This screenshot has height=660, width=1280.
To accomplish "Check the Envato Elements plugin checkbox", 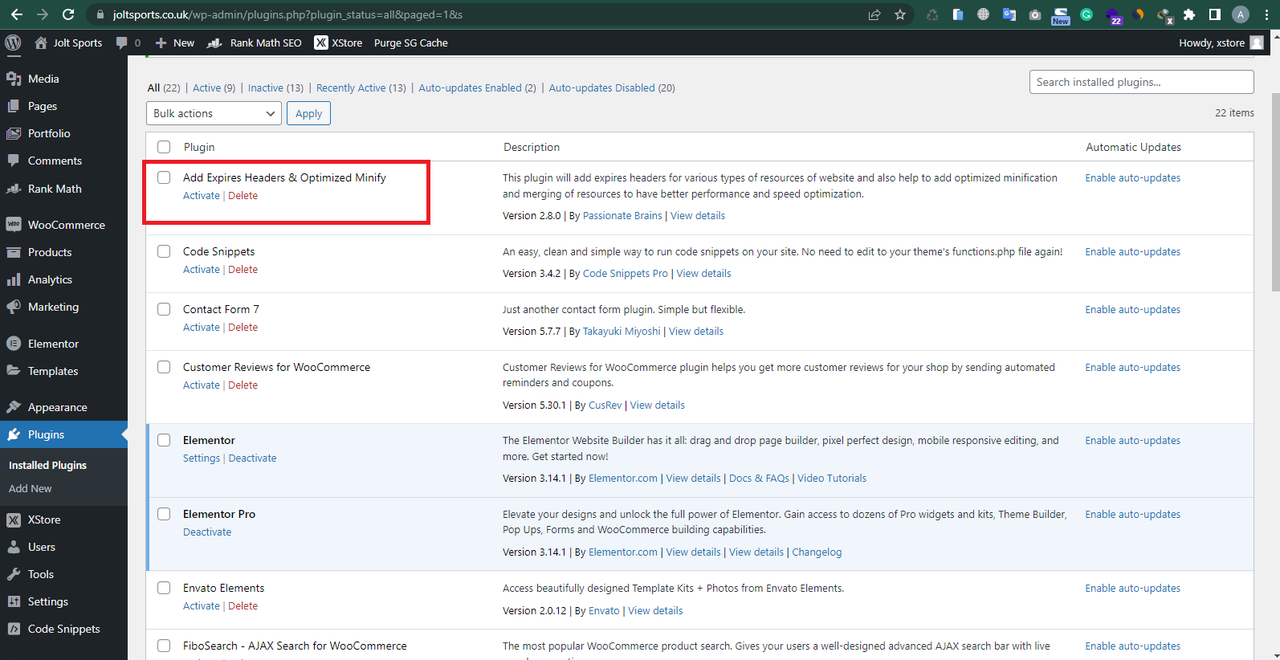I will (x=164, y=589).
